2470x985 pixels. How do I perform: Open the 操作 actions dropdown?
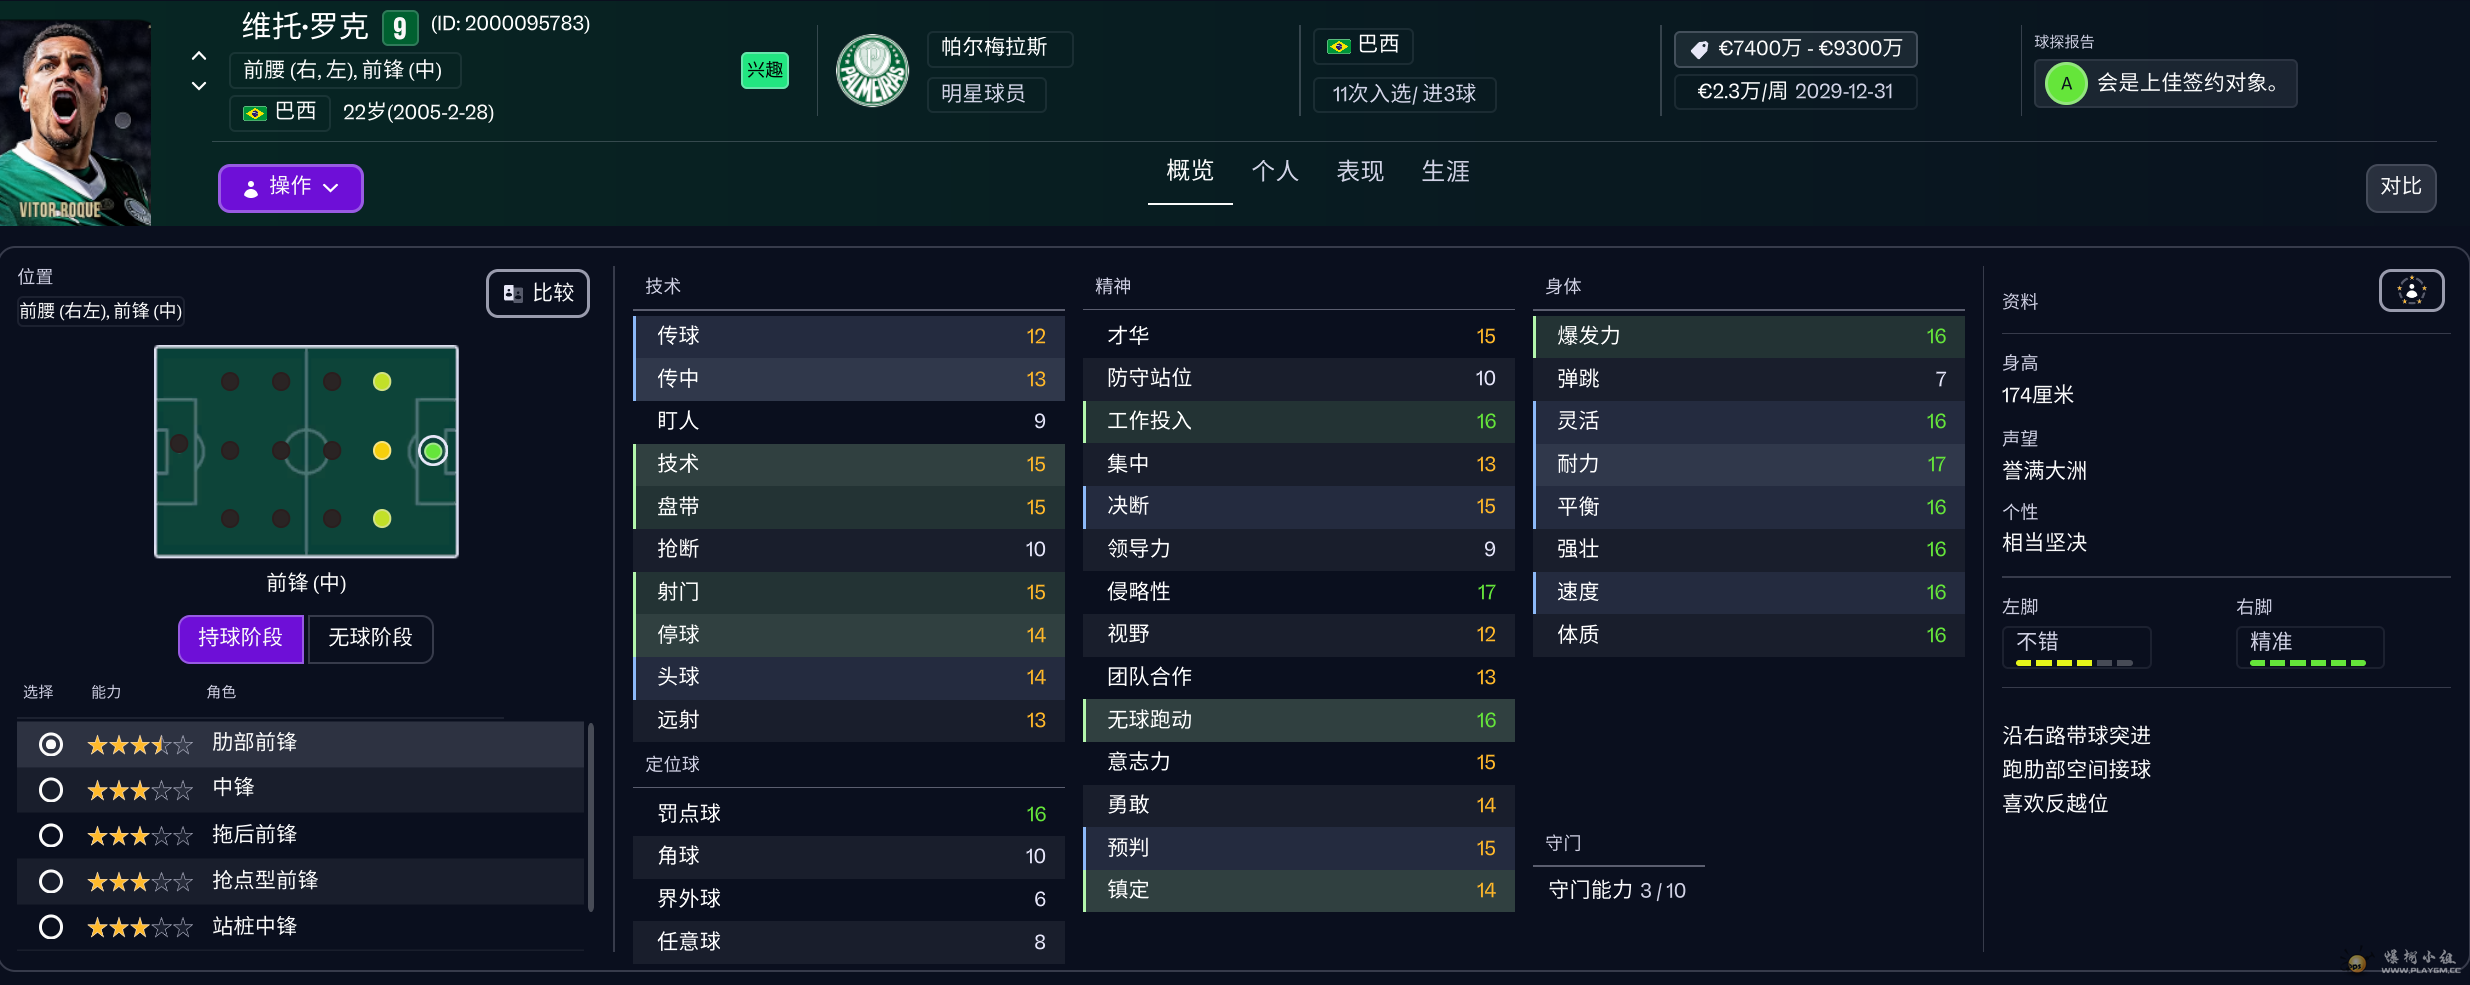click(290, 187)
